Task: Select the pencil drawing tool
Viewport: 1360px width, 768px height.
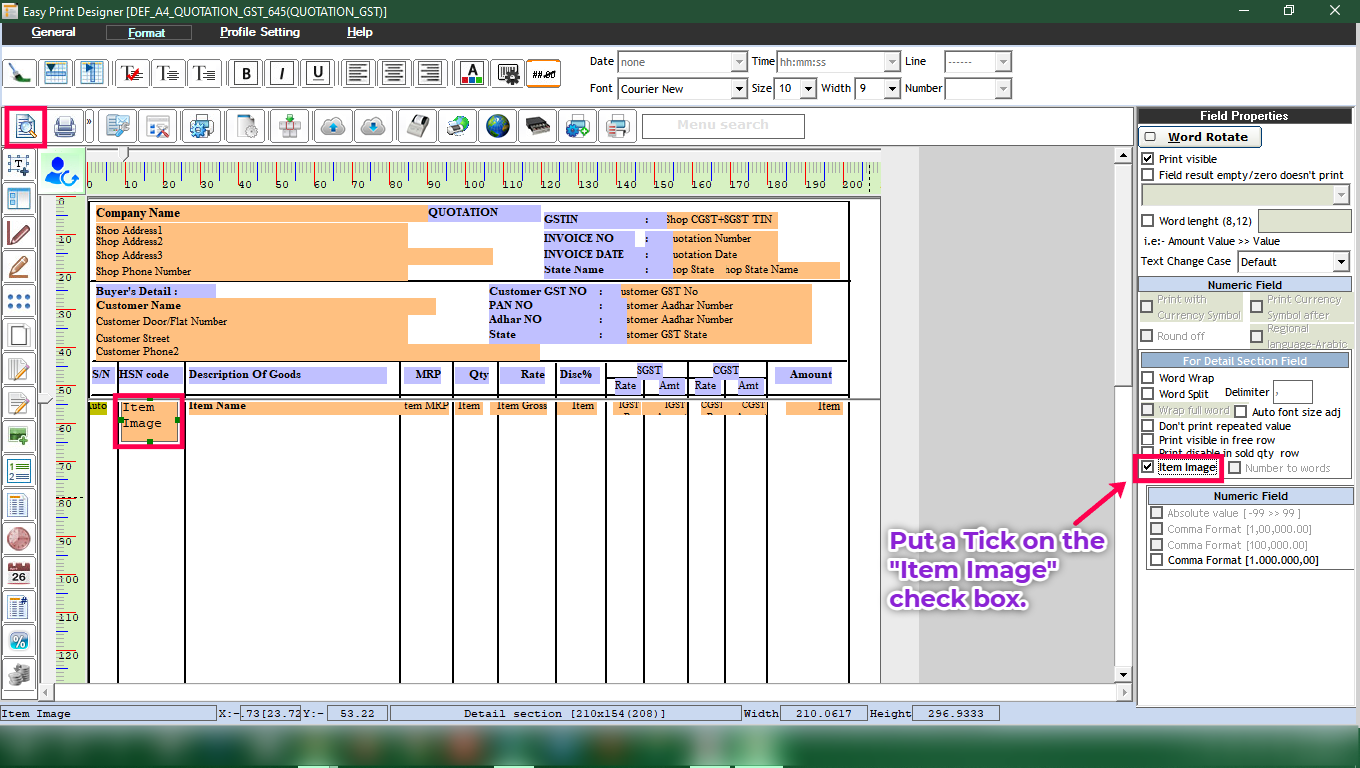Action: coord(20,267)
